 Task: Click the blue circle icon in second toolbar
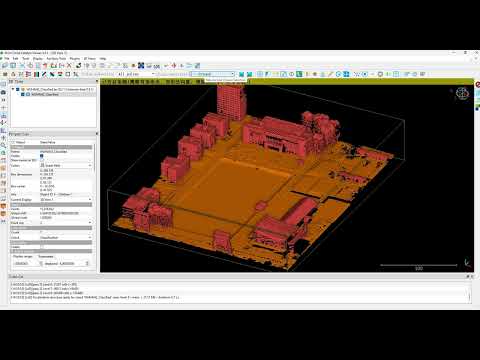click(x=338, y=74)
